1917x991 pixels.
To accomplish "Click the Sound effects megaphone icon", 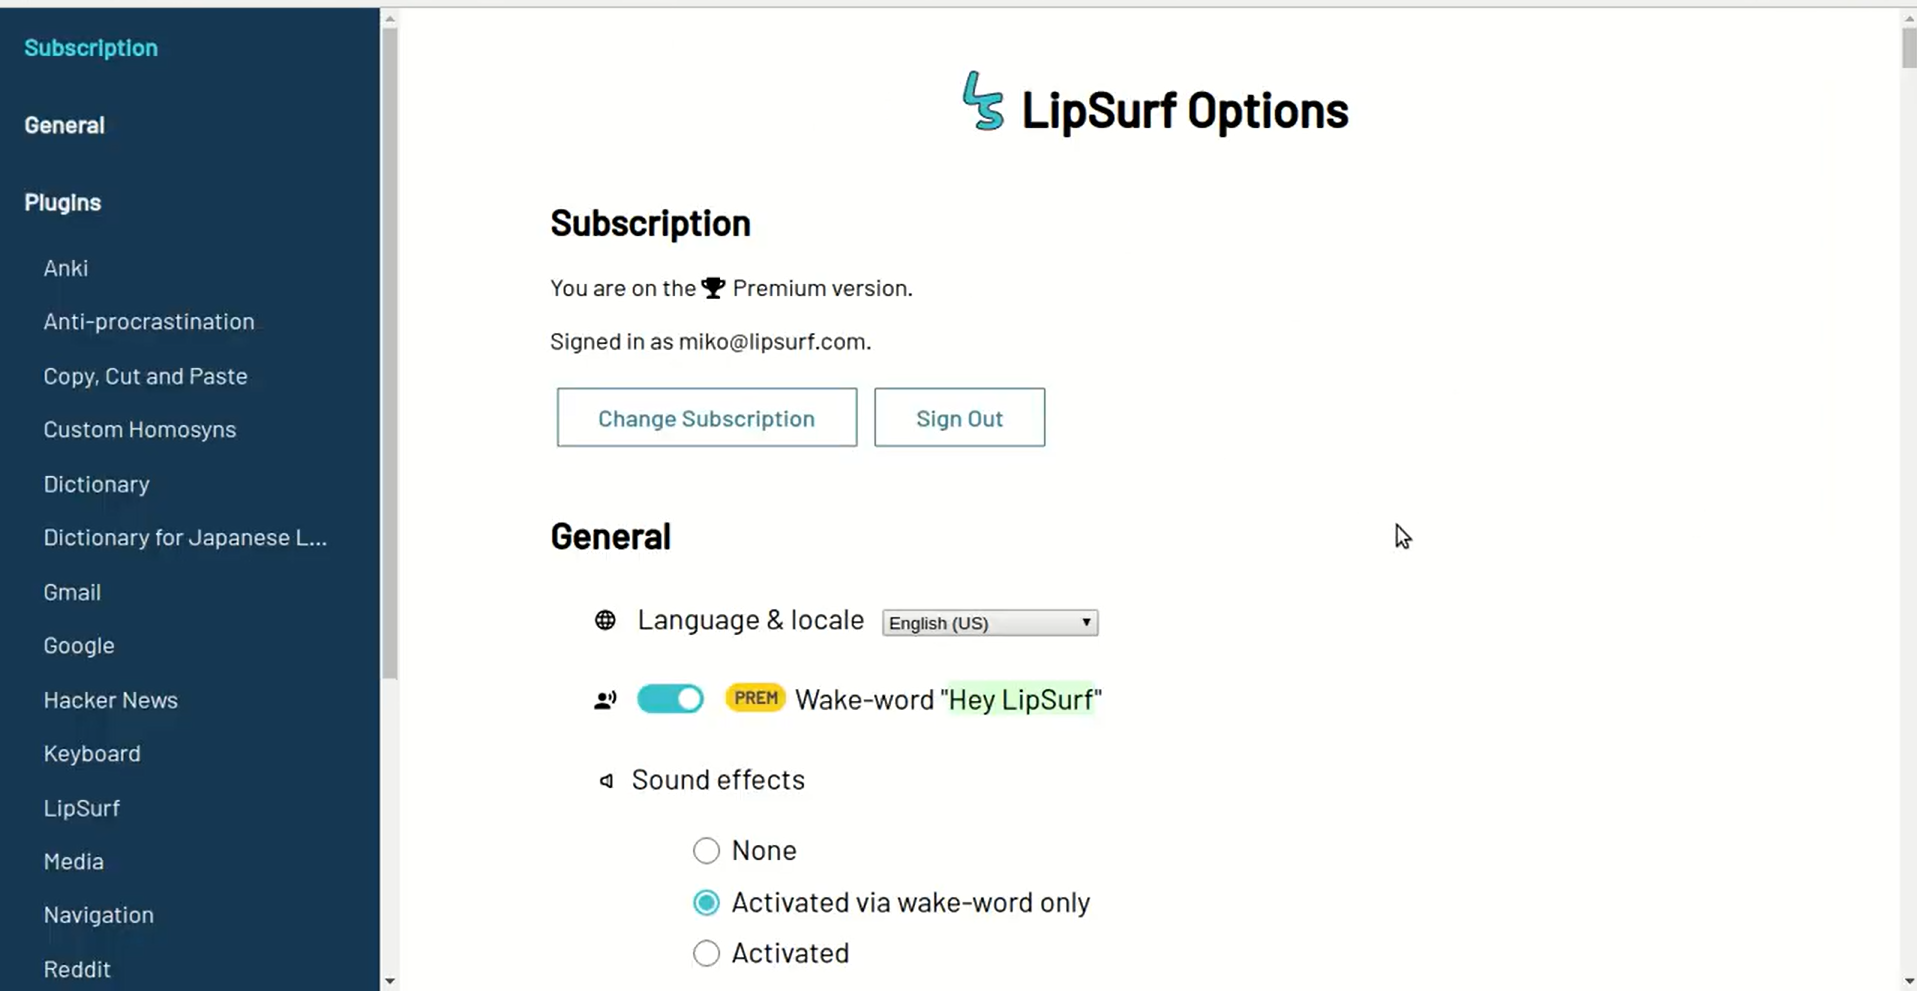I will click(x=605, y=780).
